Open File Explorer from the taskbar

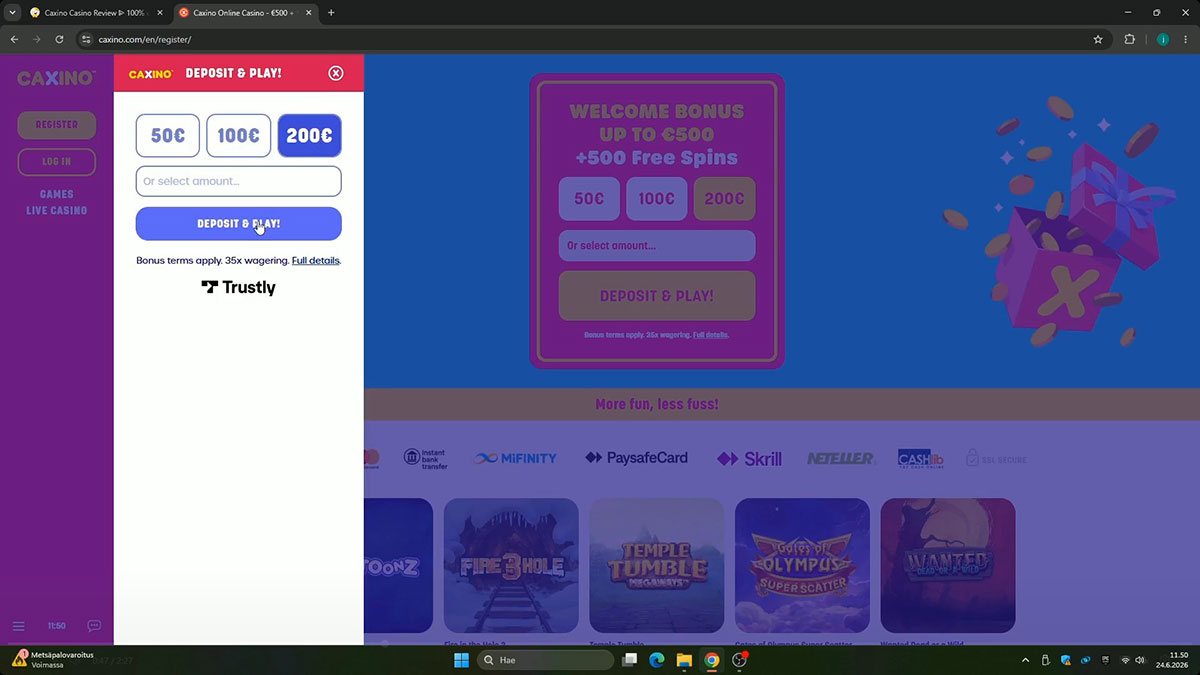pyautogui.click(x=684, y=660)
